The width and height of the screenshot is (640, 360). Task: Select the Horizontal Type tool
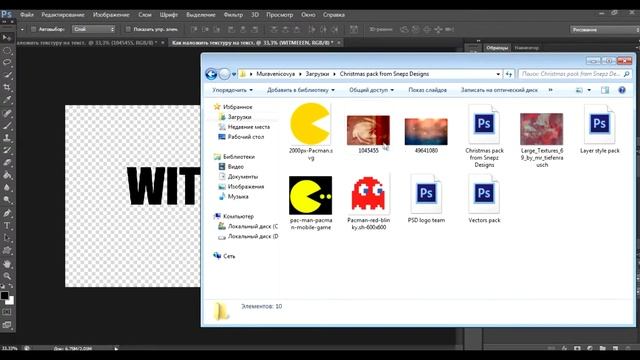pyautogui.click(x=7, y=226)
